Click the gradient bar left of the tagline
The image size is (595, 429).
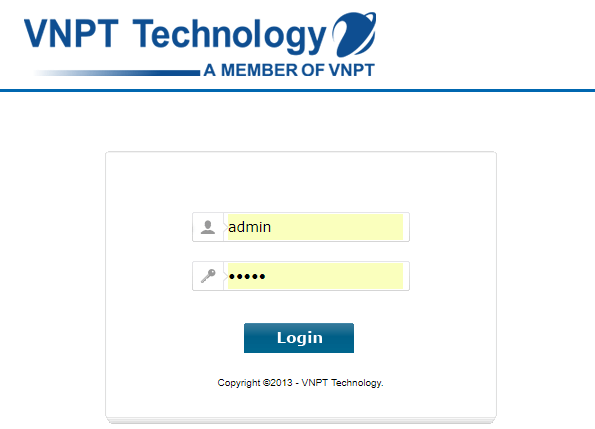[116, 72]
